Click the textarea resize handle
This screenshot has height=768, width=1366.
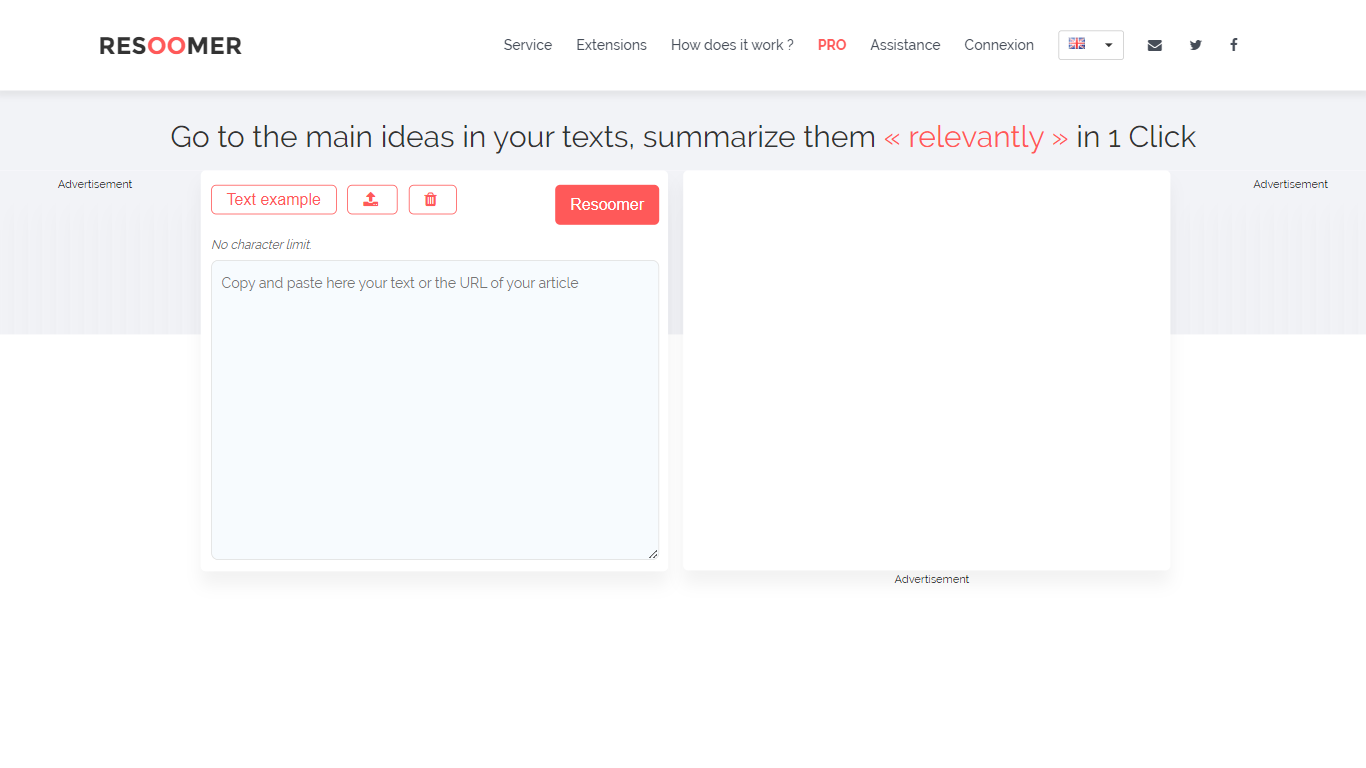coord(653,554)
